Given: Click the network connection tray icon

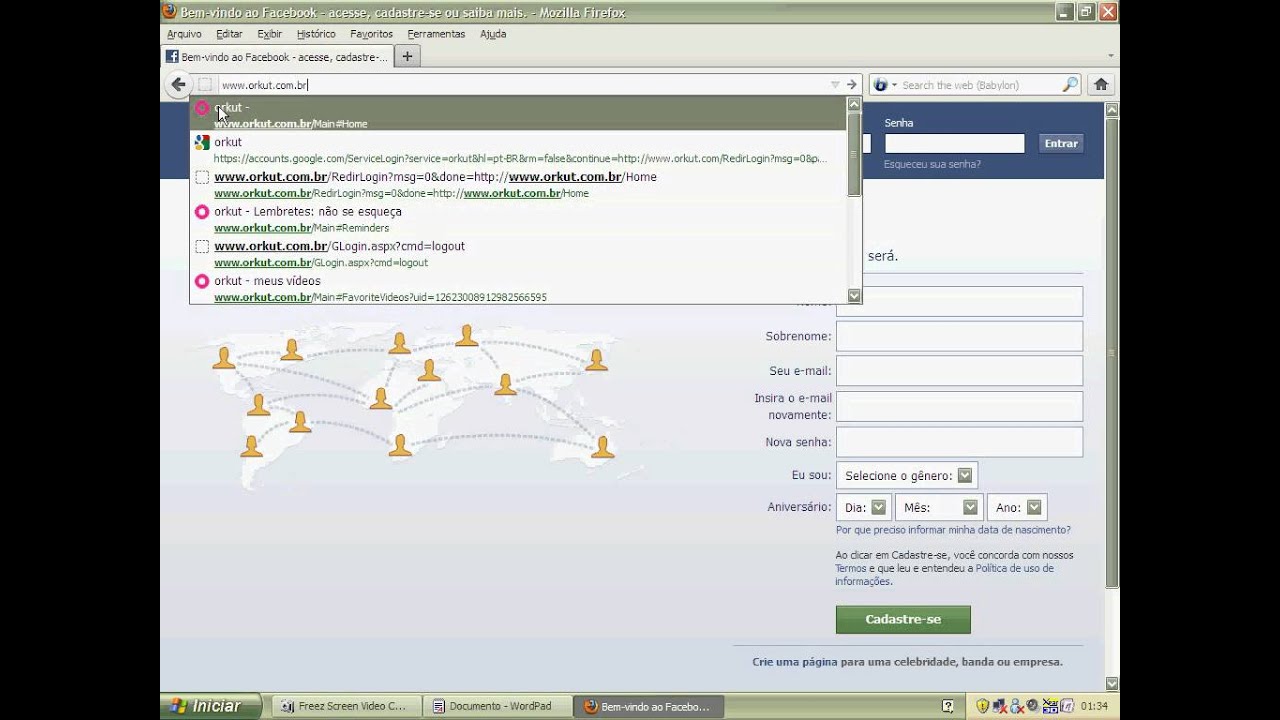Looking at the screenshot, I should (x=1000, y=706).
